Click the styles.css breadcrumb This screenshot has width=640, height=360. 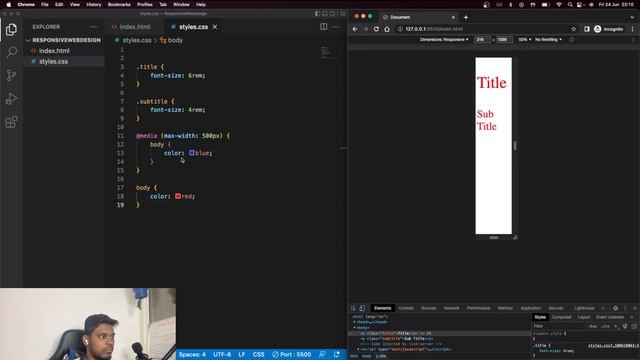[137, 40]
